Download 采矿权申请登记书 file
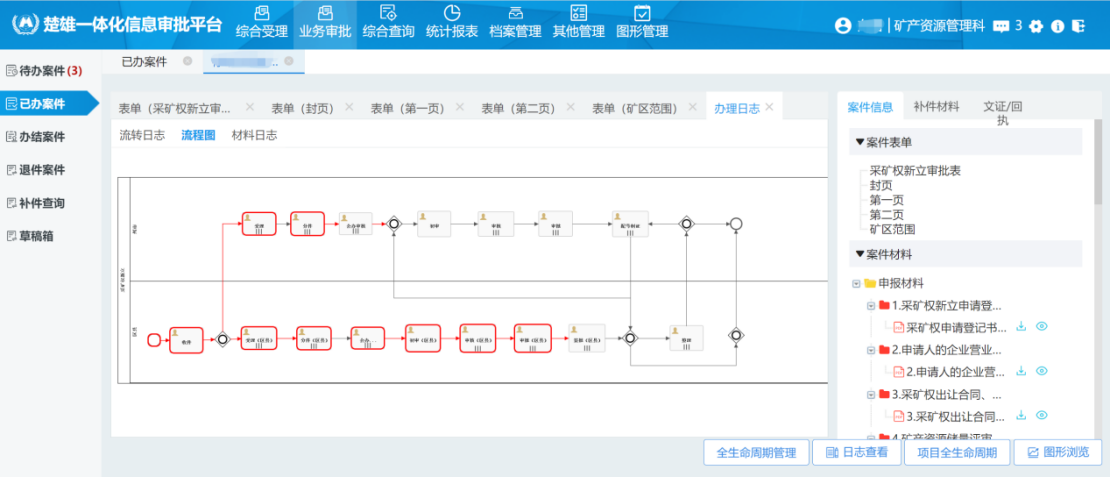 pos(1021,326)
